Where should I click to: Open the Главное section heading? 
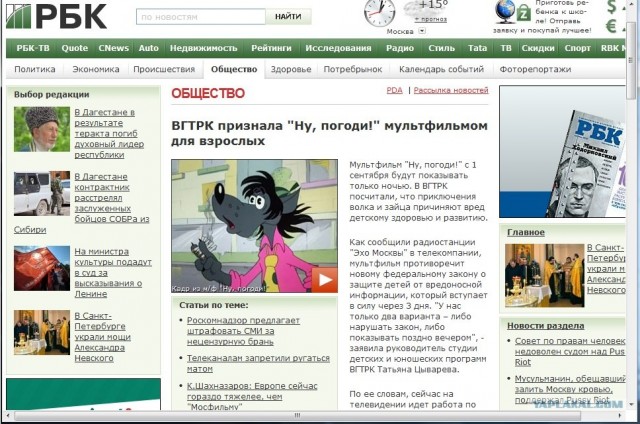(x=526, y=232)
